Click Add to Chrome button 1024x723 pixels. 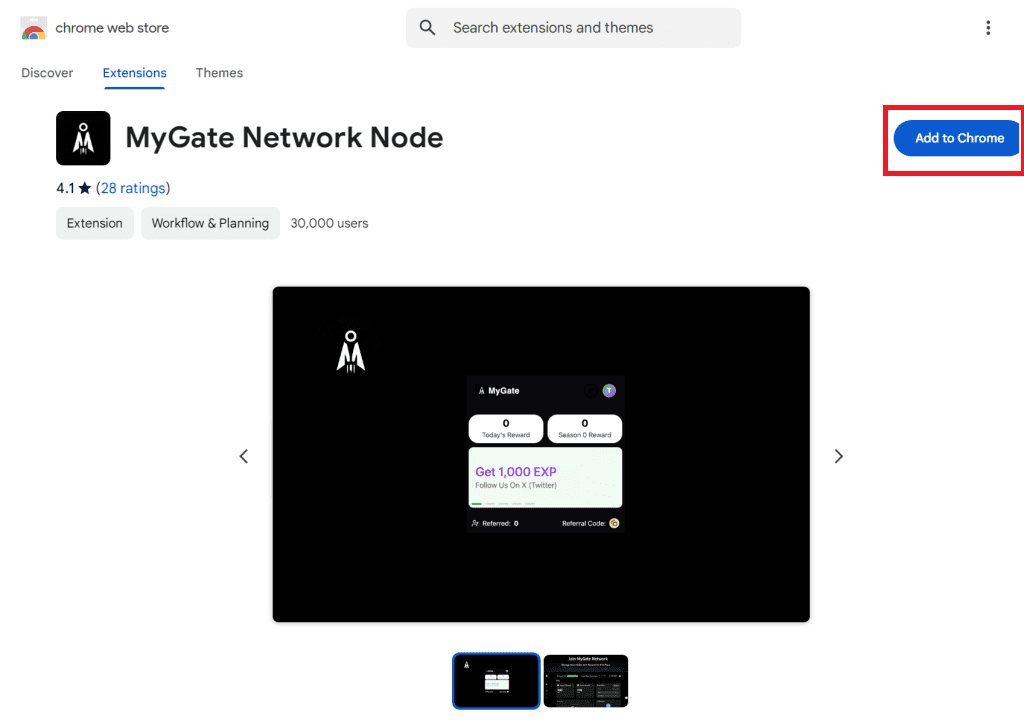tap(957, 138)
